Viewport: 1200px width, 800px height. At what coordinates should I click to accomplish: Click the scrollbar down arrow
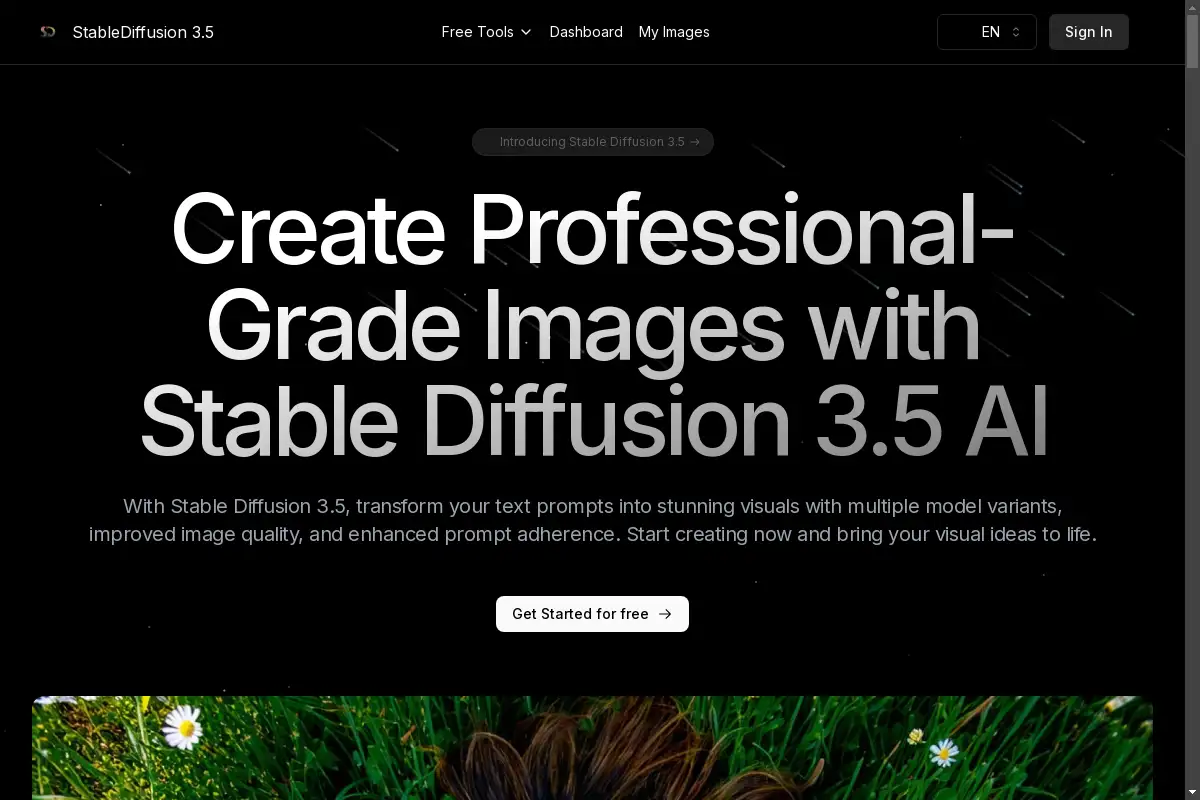point(1193,793)
